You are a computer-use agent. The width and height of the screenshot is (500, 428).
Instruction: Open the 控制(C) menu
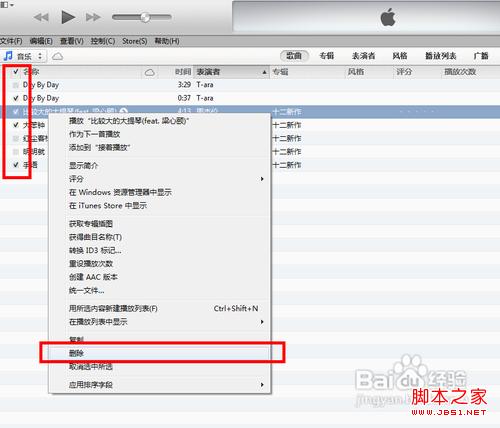pyautogui.click(x=103, y=41)
